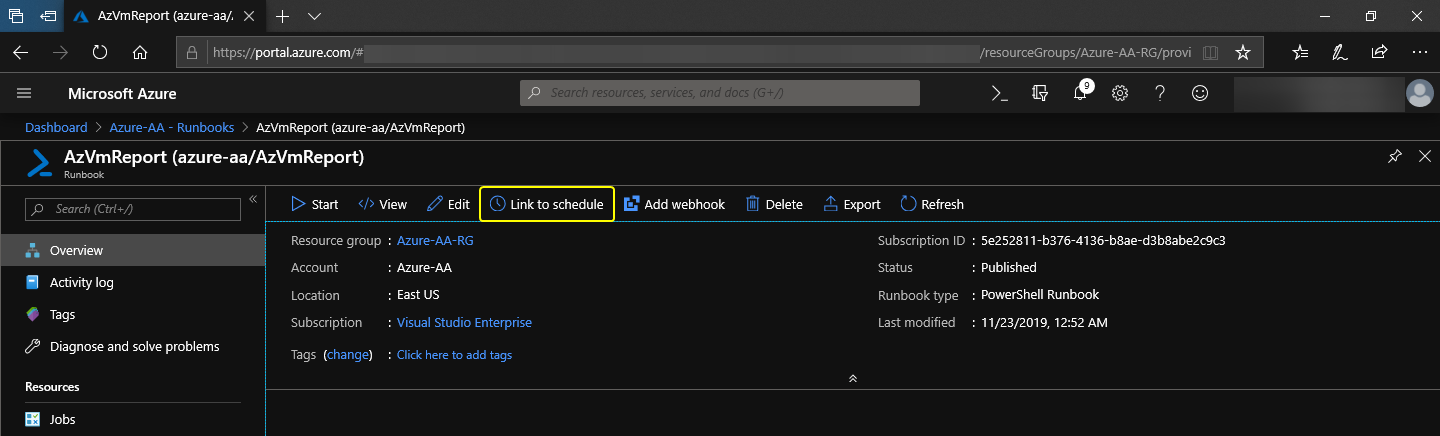1440x436 pixels.
Task: Start the AzVmReport runbook
Action: (315, 204)
